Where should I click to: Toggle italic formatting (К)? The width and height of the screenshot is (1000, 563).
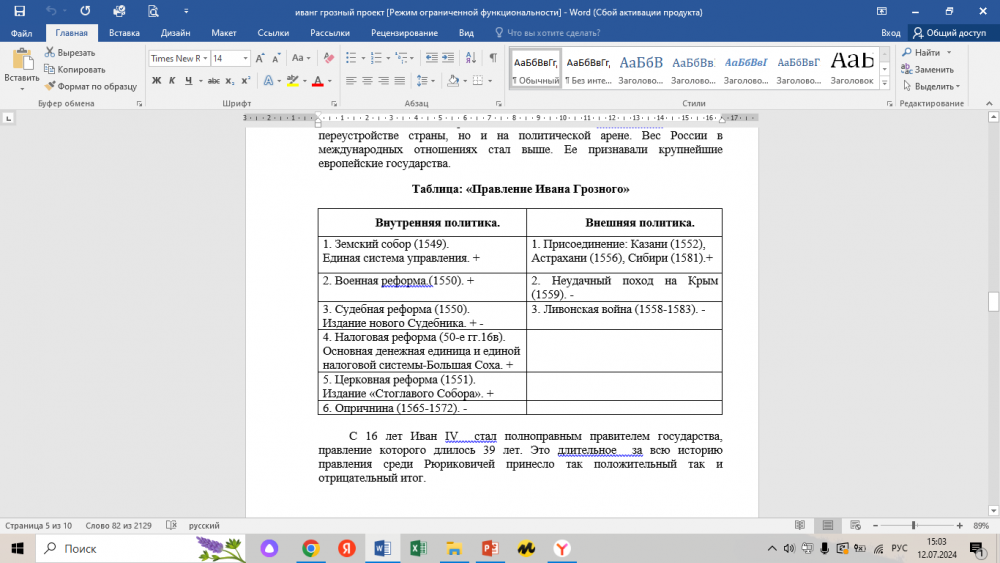tap(172, 81)
